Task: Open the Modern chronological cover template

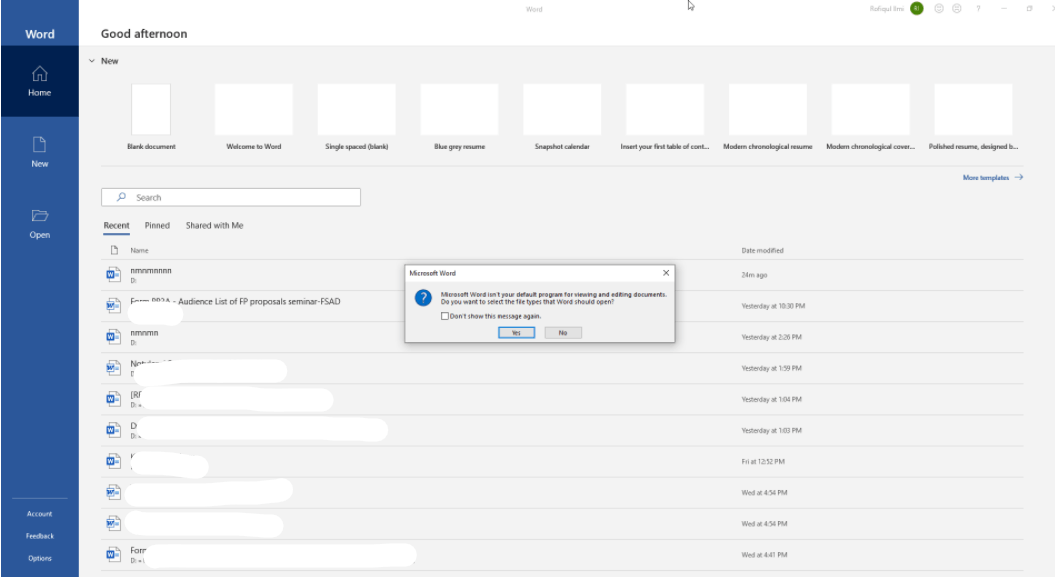Action: [871, 110]
